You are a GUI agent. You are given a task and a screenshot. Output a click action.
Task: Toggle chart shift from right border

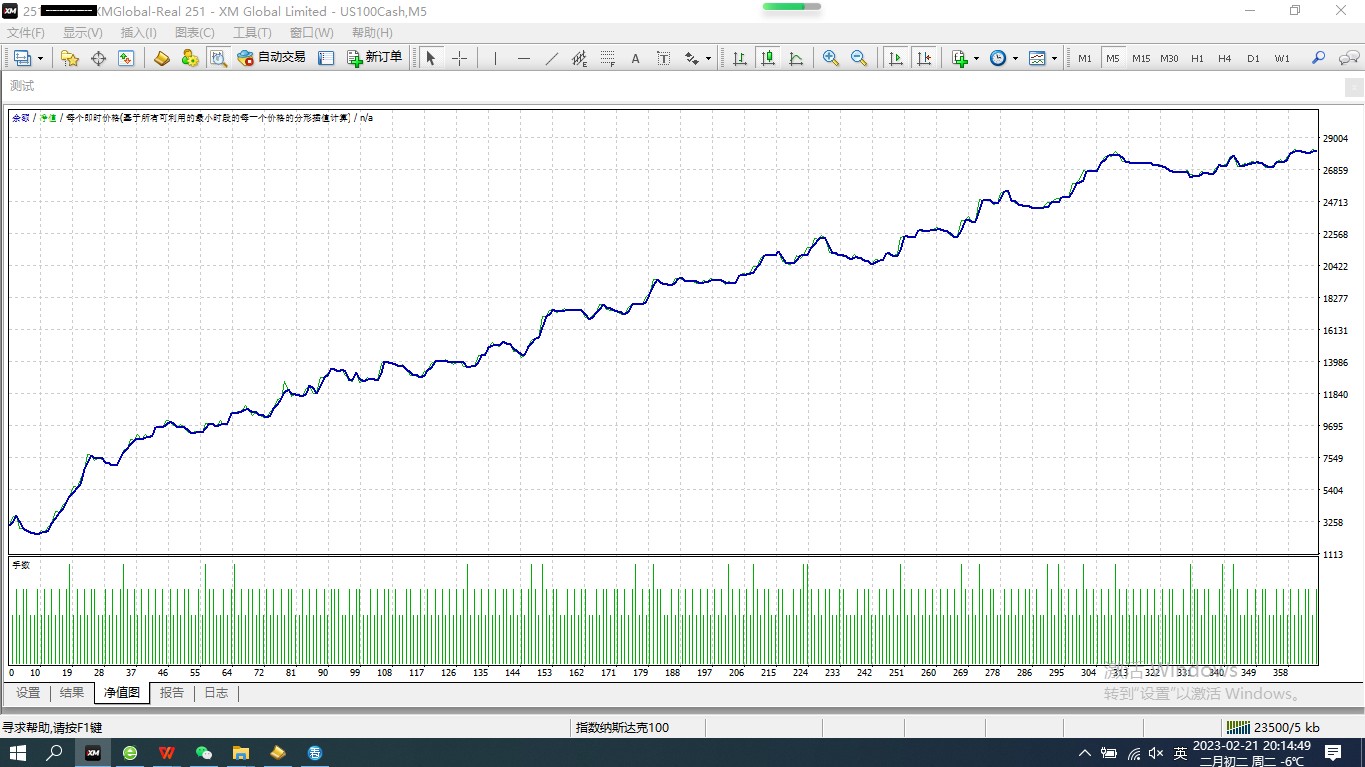[924, 58]
